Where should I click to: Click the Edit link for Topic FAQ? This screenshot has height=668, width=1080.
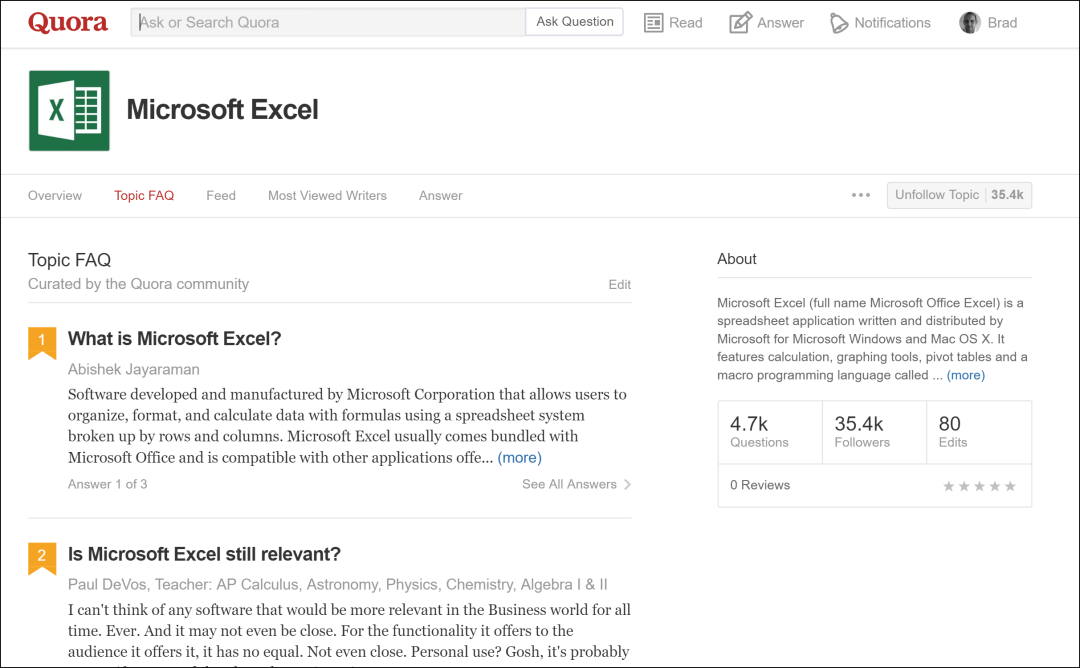click(620, 285)
